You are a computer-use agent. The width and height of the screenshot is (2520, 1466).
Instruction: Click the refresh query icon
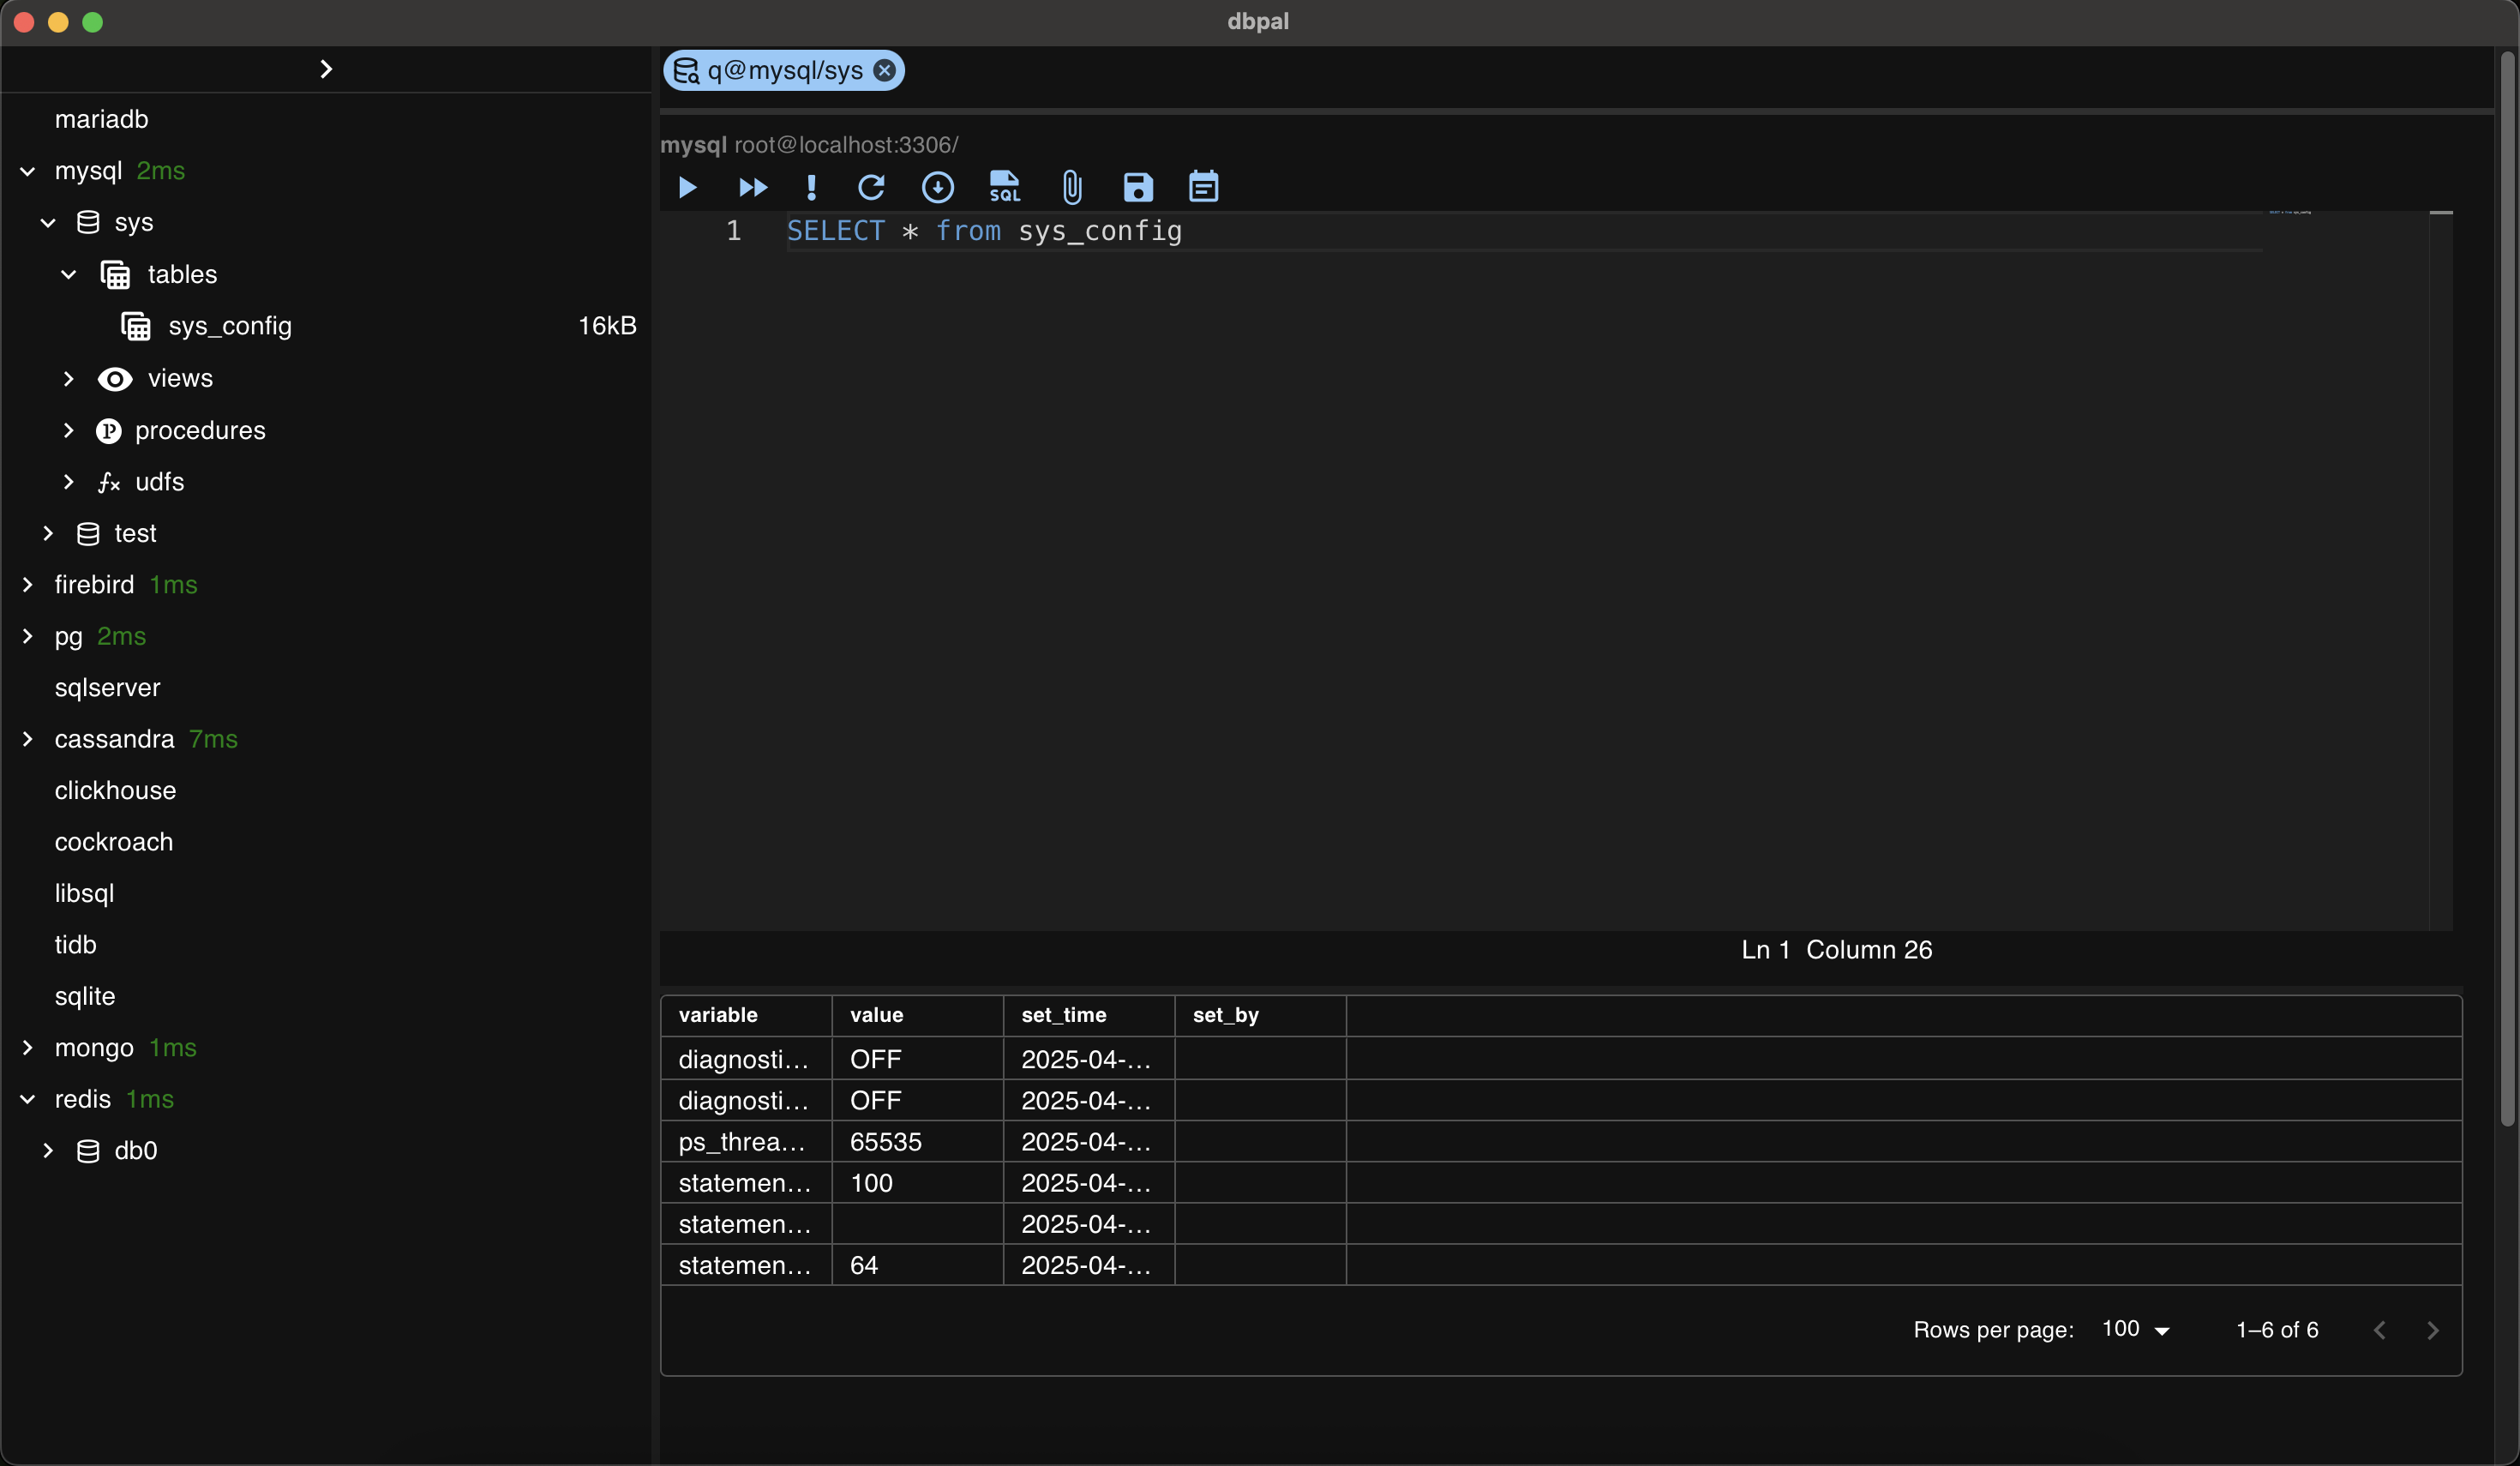[871, 187]
